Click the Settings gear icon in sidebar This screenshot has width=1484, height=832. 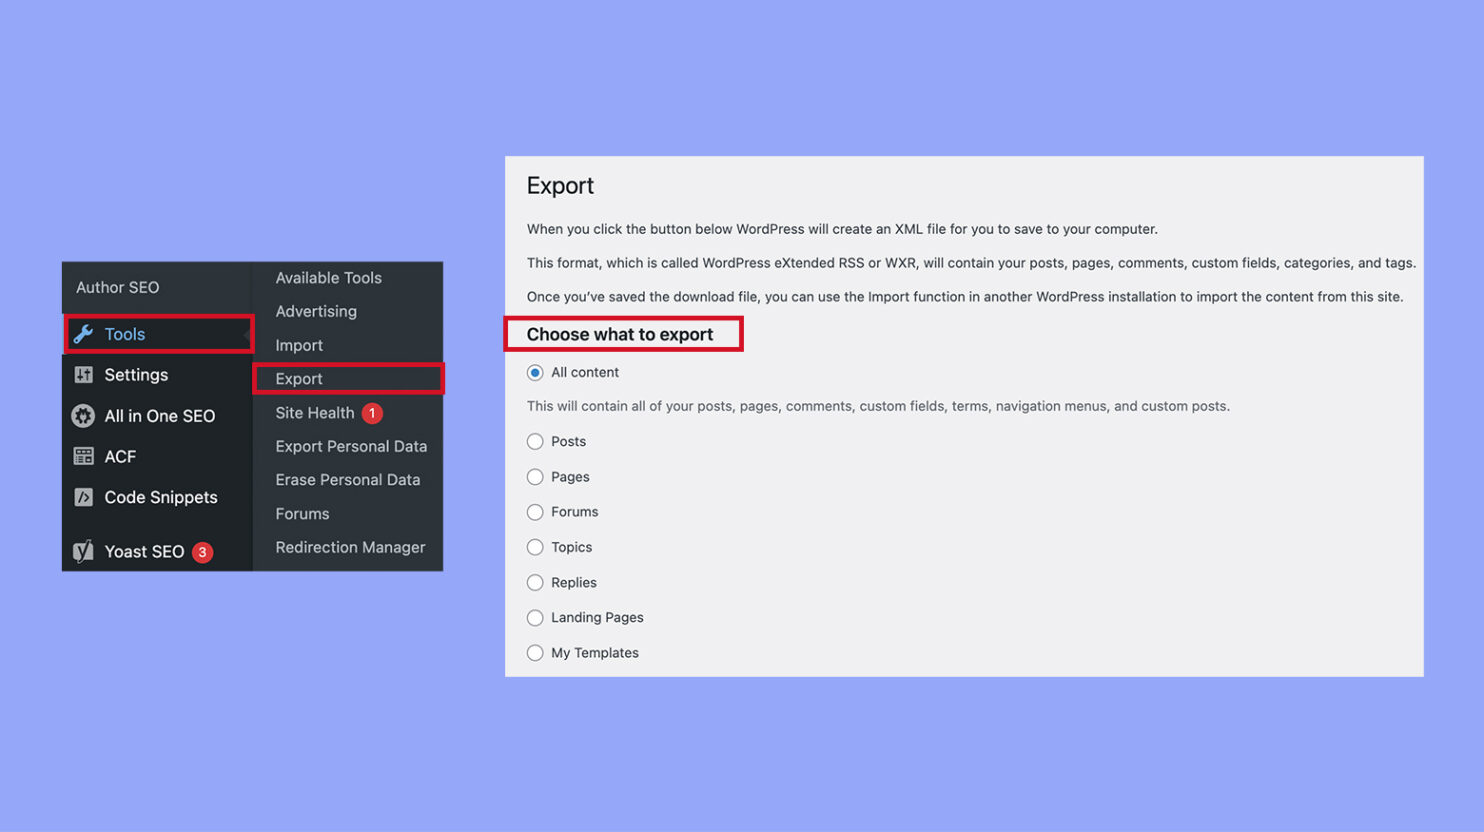pyautogui.click(x=84, y=375)
